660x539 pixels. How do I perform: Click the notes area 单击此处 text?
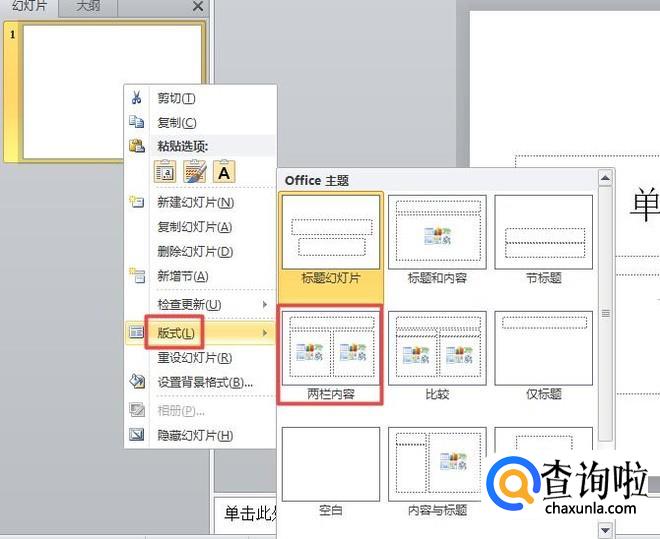coord(251,513)
